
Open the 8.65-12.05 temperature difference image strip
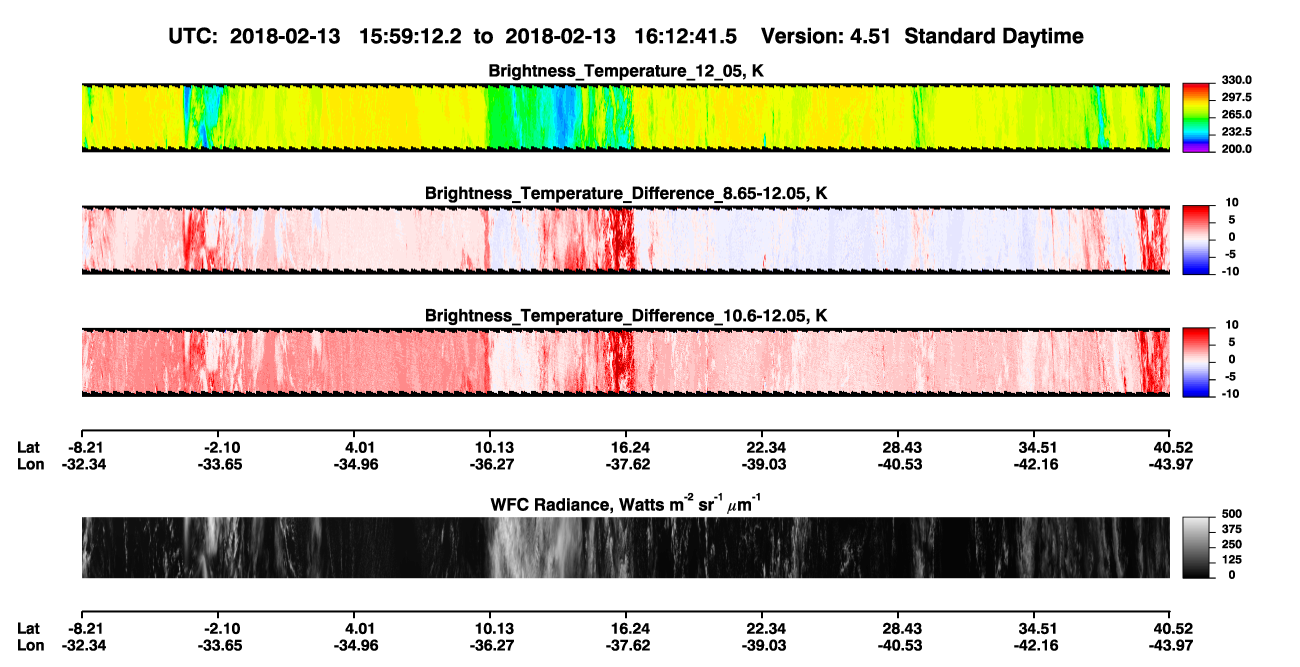coord(625,240)
